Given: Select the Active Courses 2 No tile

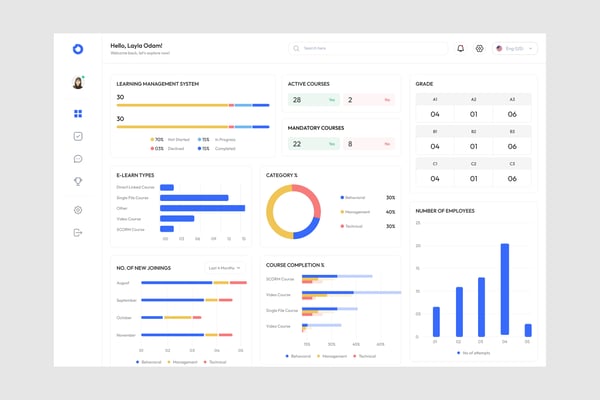Looking at the screenshot, I should coord(369,100).
